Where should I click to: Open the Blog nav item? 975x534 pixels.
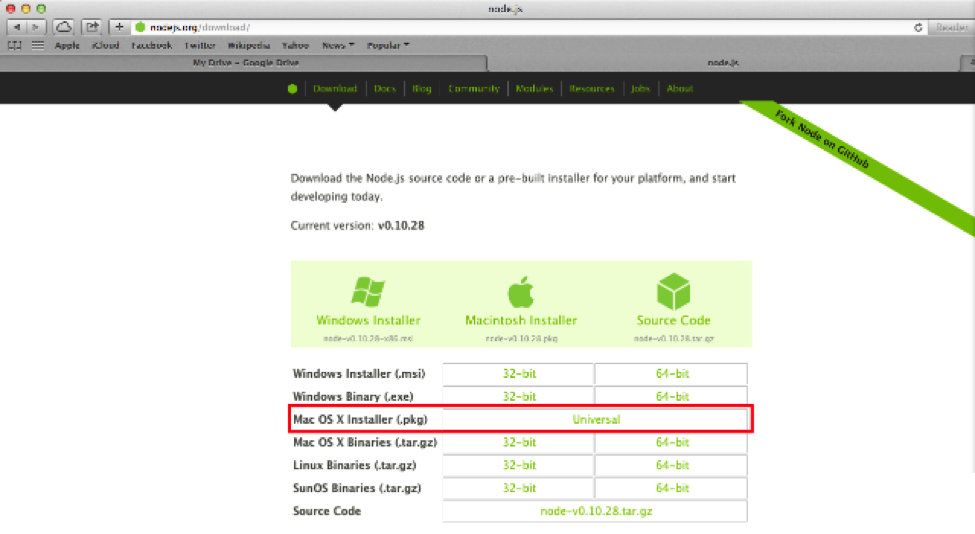422,89
